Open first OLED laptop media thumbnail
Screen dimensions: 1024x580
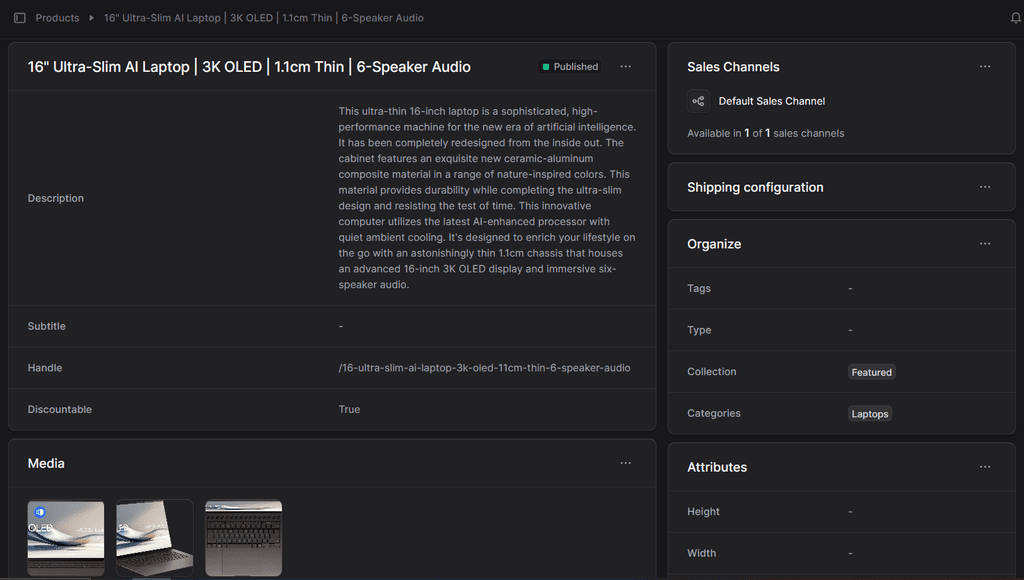(x=66, y=537)
